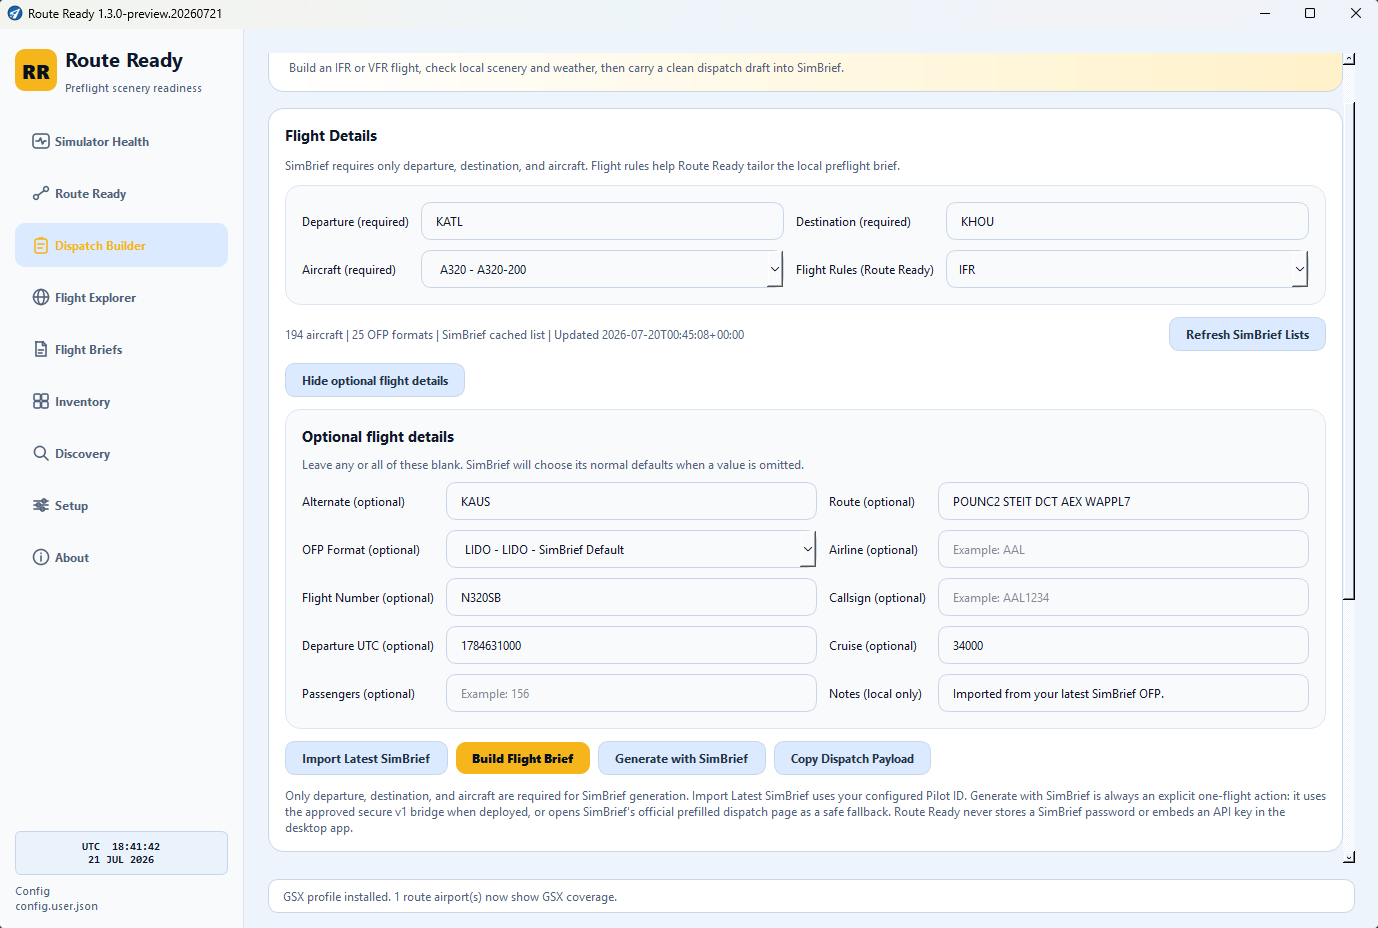
Task: Open the OFP Format LIDO dropdown
Action: (631, 549)
